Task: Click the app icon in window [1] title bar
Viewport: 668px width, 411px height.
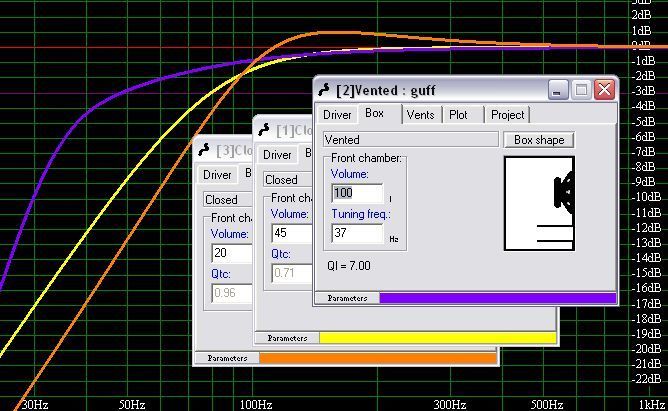Action: tap(264, 129)
